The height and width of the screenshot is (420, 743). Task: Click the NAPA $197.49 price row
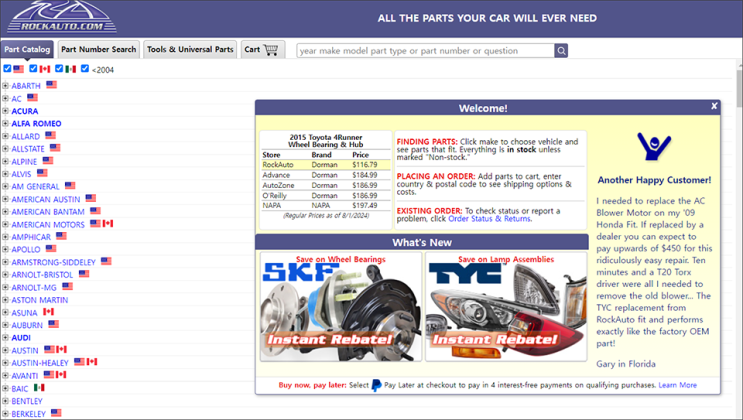pyautogui.click(x=326, y=205)
